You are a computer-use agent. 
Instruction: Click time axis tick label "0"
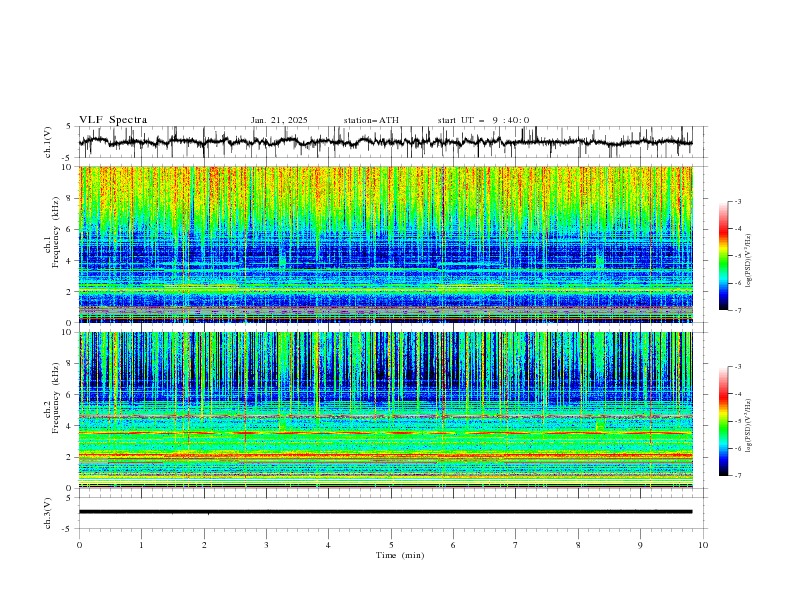coord(79,545)
